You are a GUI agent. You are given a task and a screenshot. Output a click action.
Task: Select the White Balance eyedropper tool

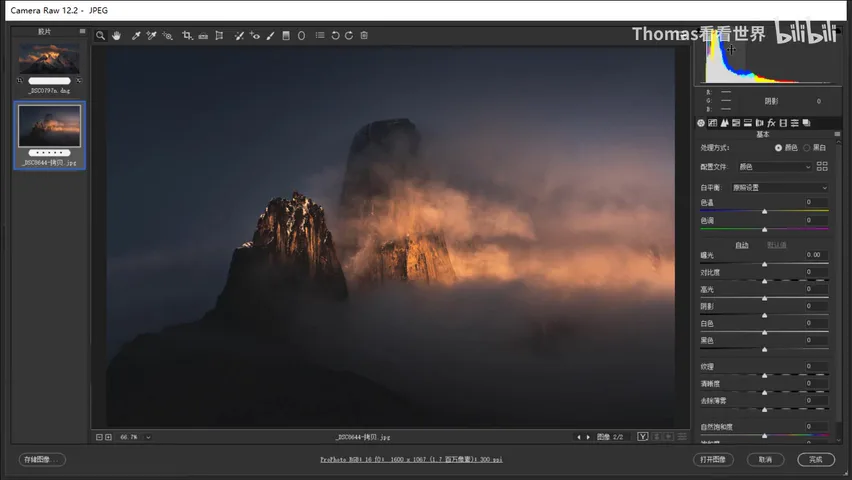(x=136, y=35)
